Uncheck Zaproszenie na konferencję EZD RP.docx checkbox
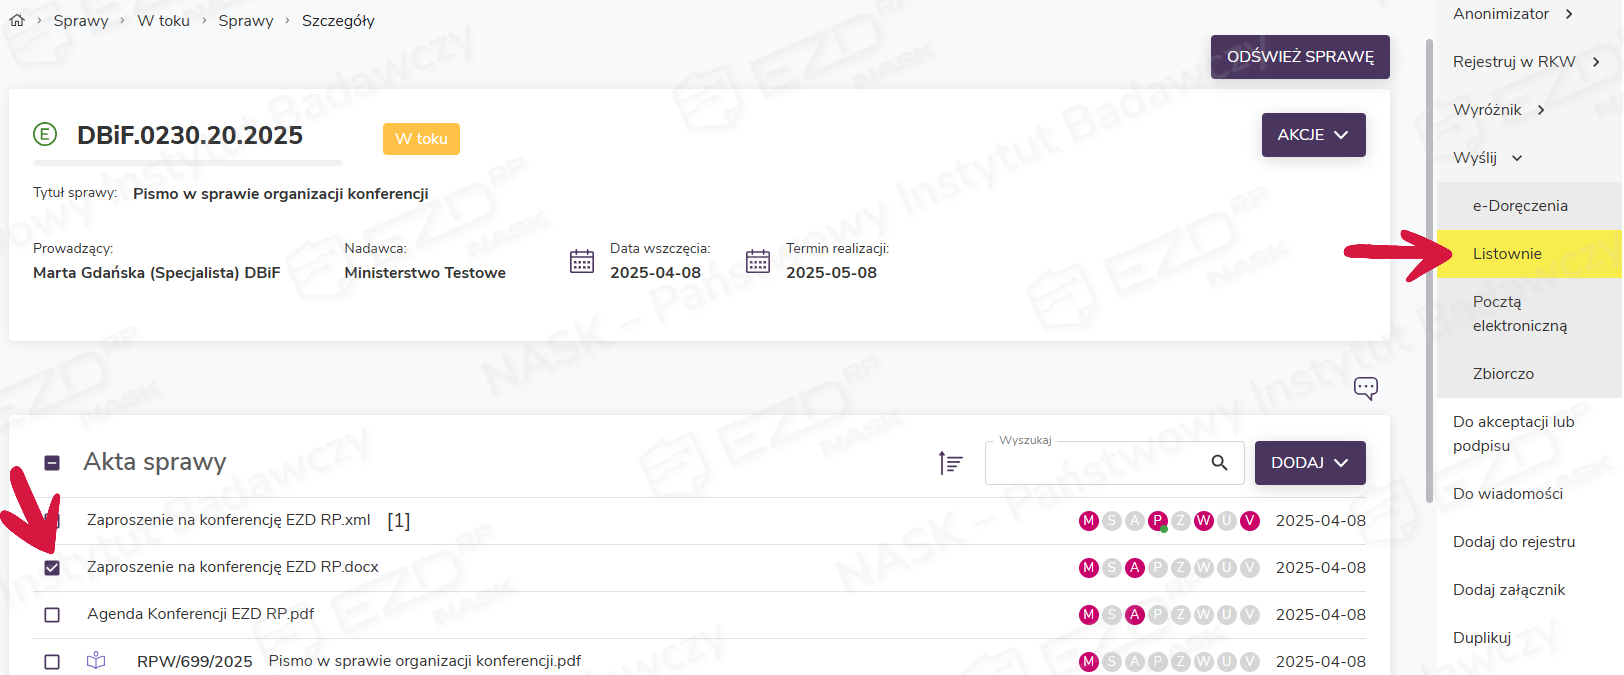Viewport: 1624px width, 675px height. click(52, 568)
